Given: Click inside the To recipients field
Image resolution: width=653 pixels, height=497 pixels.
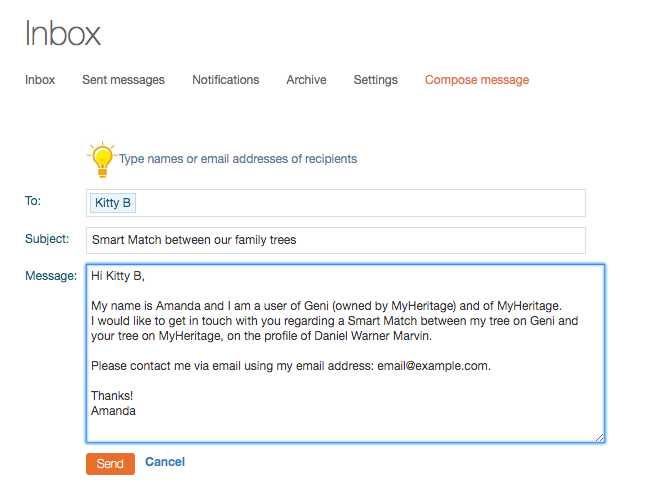Looking at the screenshot, I should [336, 203].
